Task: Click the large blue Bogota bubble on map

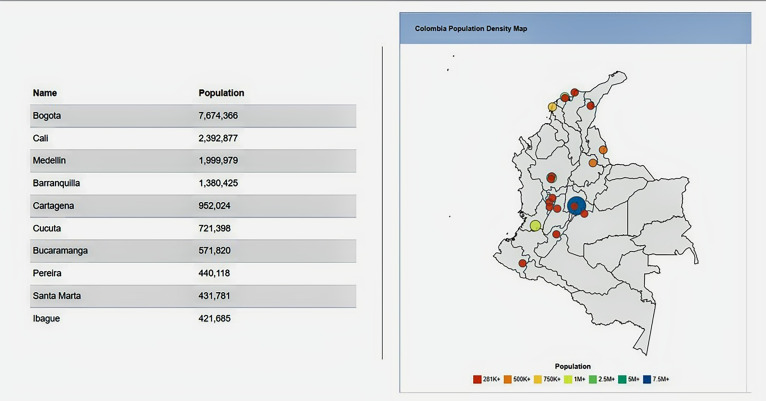Action: [576, 206]
